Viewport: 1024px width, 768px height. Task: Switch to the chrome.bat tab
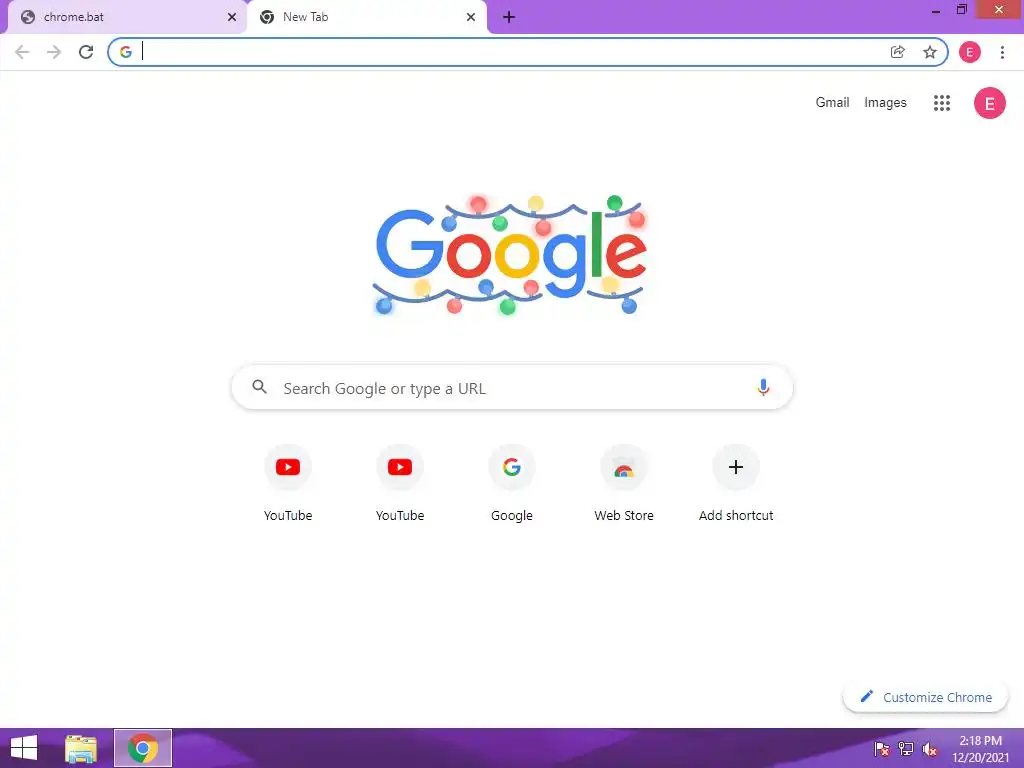pyautogui.click(x=127, y=17)
